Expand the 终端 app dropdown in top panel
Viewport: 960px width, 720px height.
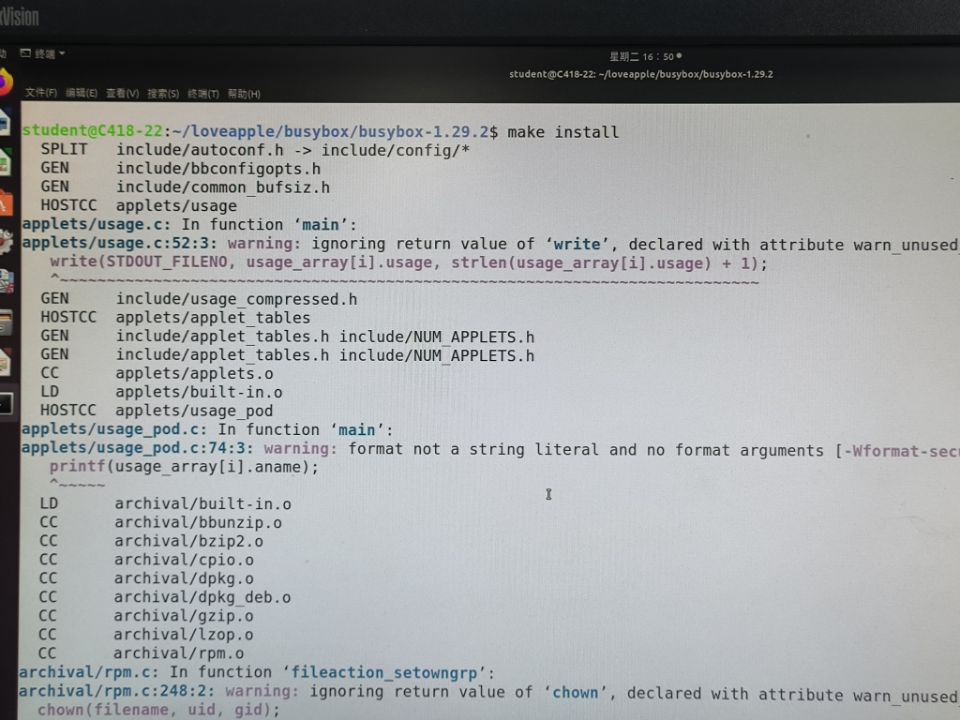(x=46, y=53)
